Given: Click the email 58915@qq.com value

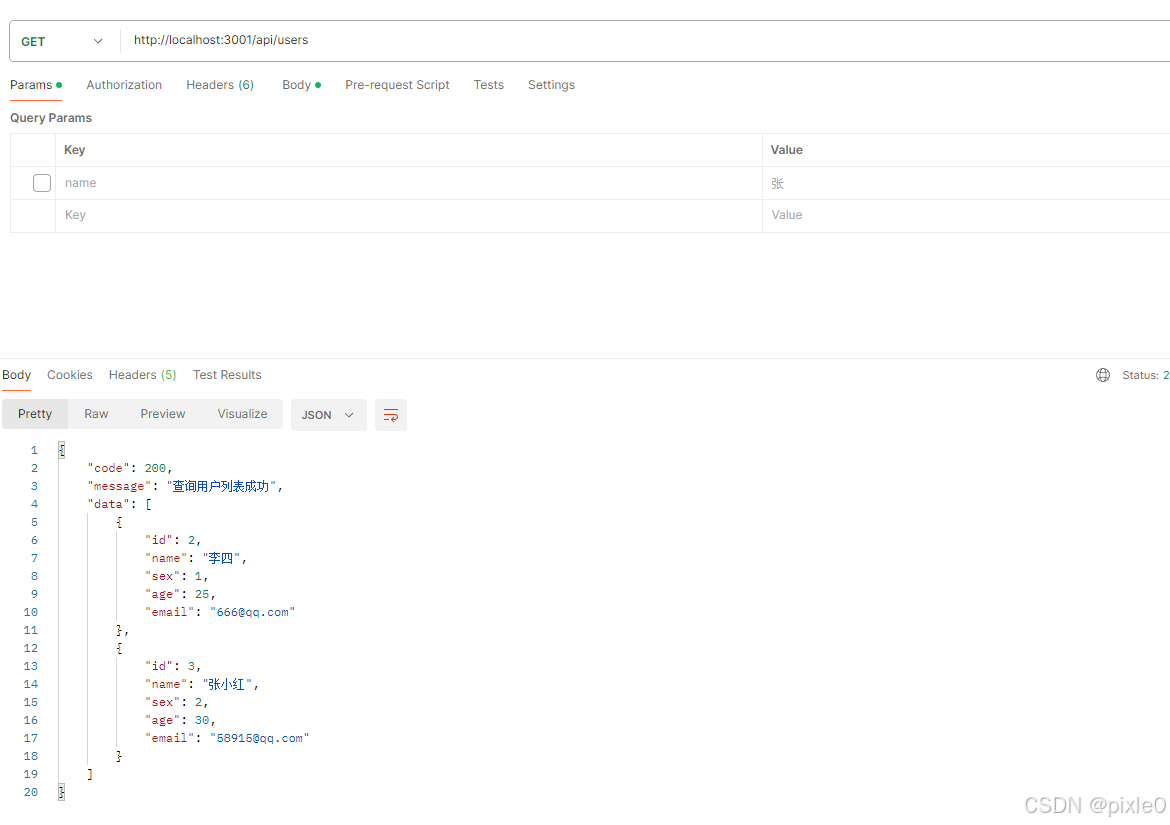Looking at the screenshot, I should [260, 738].
